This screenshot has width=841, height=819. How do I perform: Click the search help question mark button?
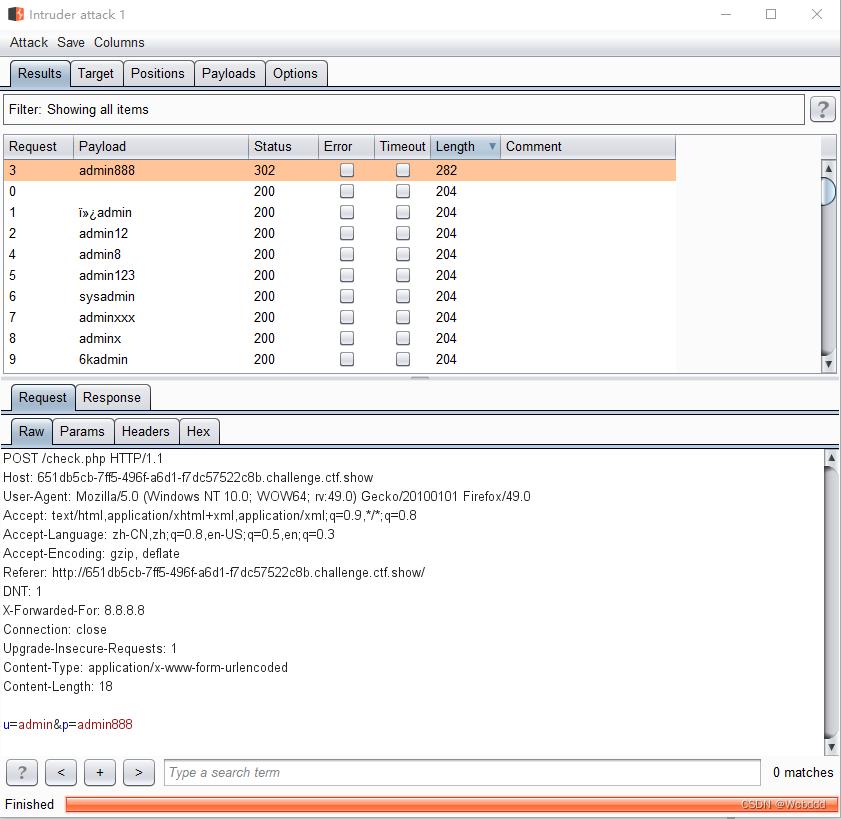(22, 772)
